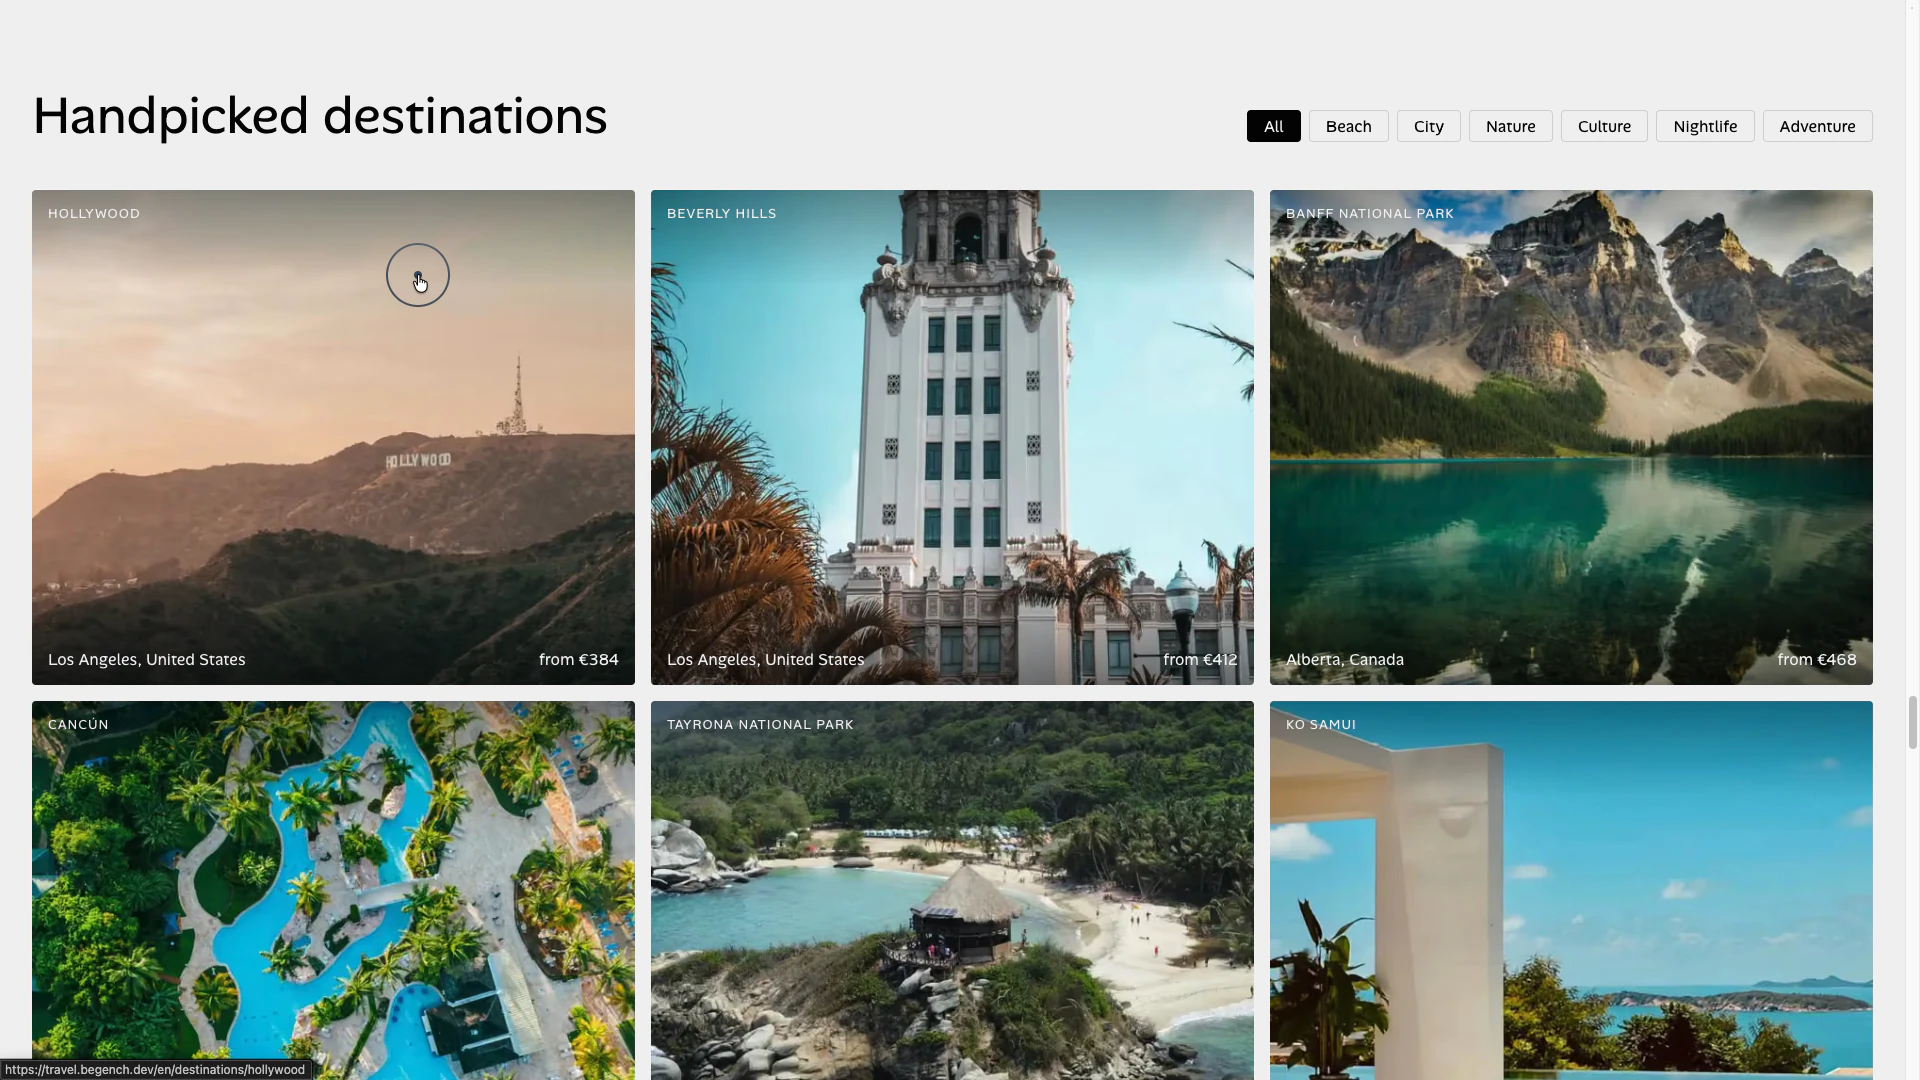The height and width of the screenshot is (1080, 1920).
Task: Click the 'Handpicked destinations' heading
Action: pos(320,116)
